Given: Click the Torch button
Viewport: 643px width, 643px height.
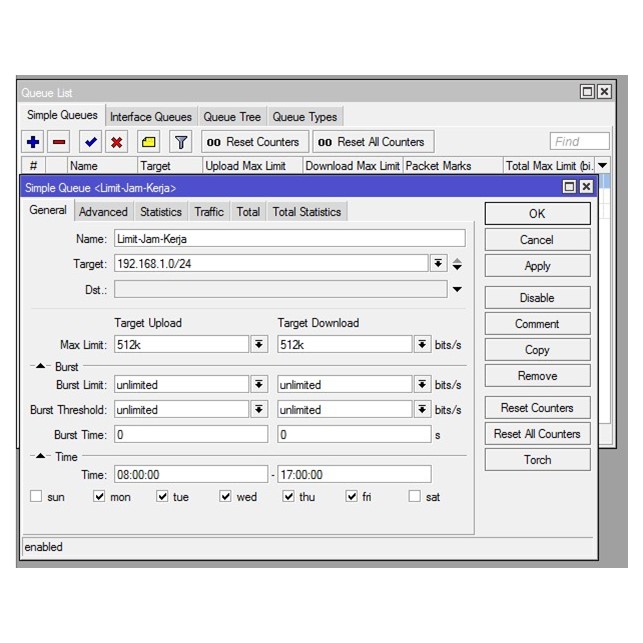Looking at the screenshot, I should 537,460.
